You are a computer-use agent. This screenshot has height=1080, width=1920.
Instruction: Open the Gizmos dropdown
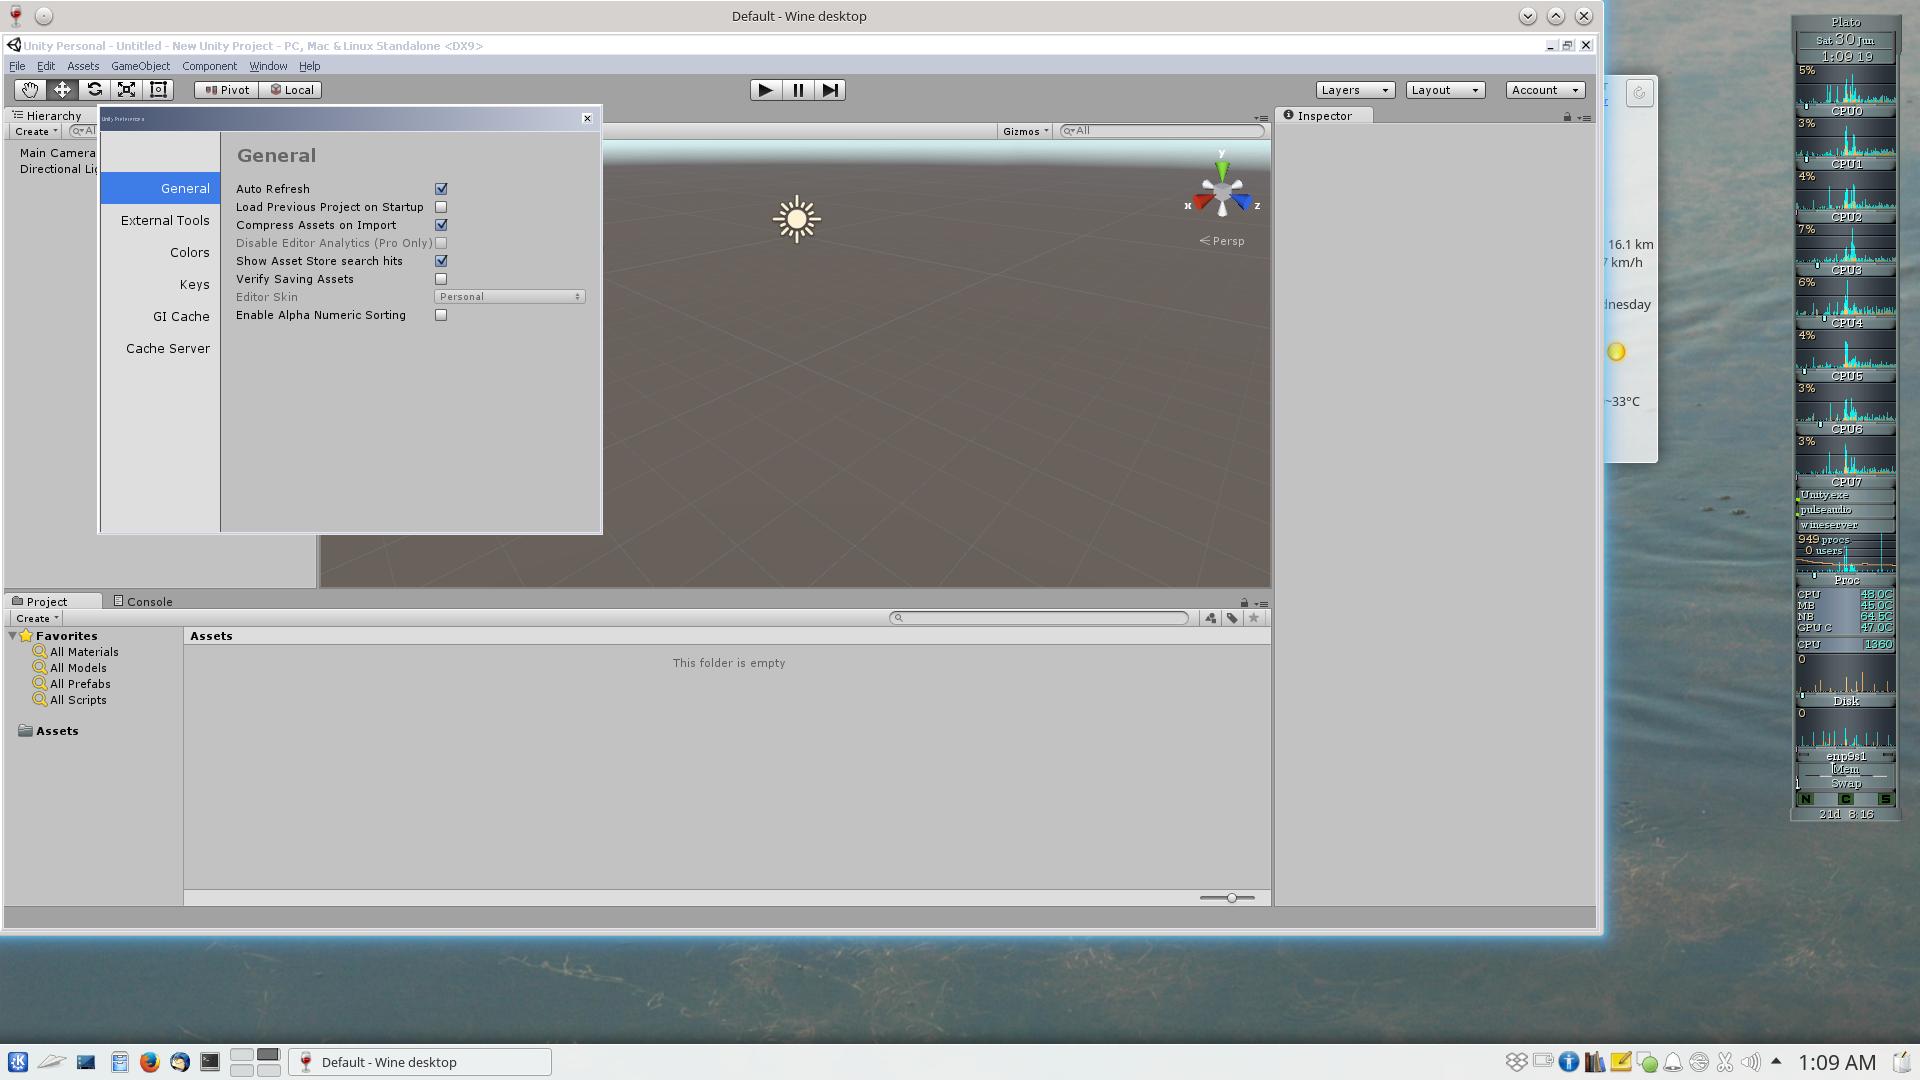tap(1025, 131)
